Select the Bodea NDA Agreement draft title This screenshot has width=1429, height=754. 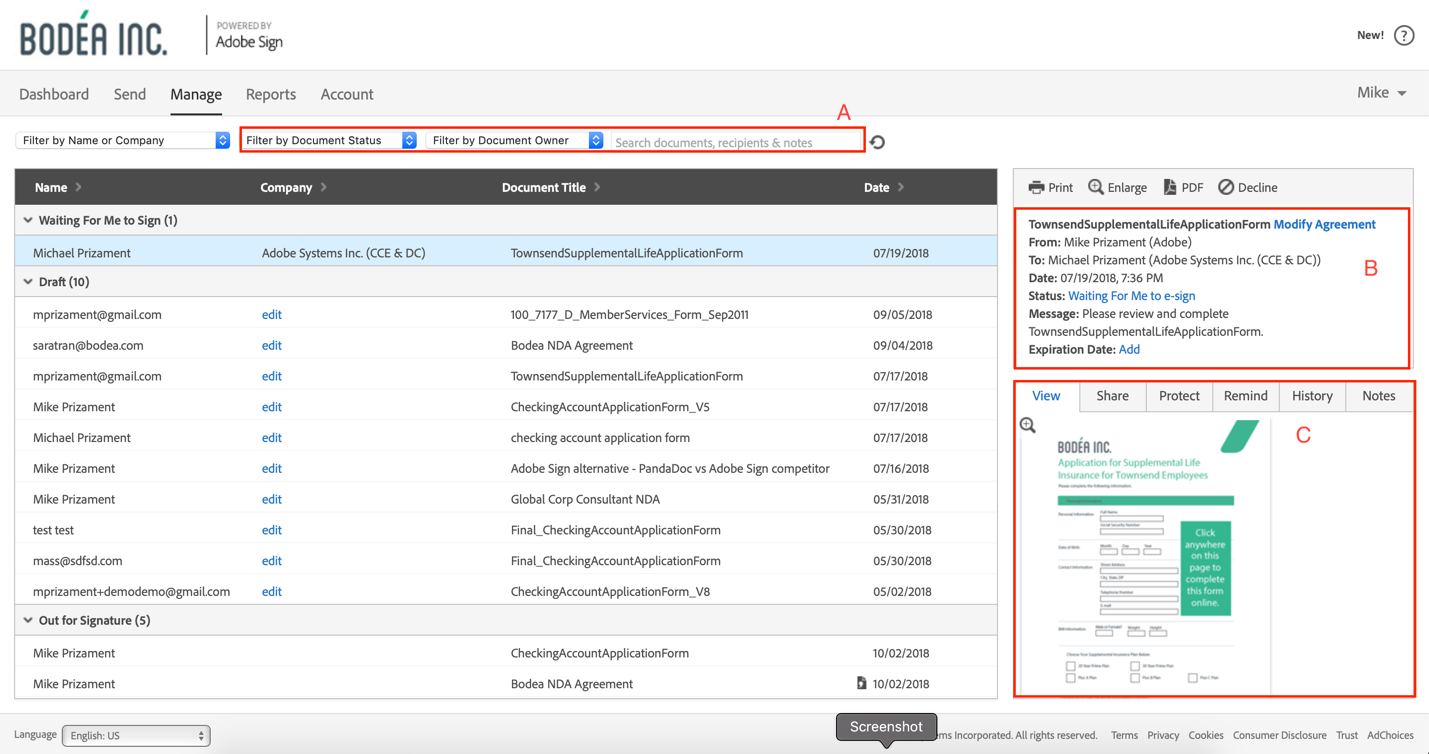(571, 345)
